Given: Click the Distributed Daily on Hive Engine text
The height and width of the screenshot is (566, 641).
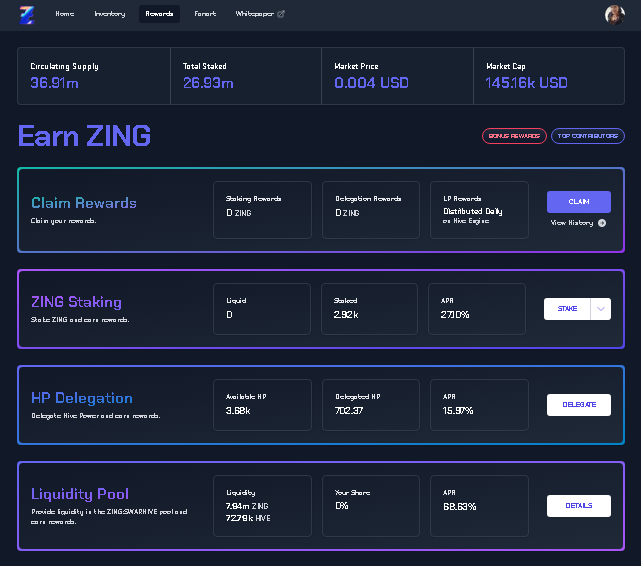Looking at the screenshot, I should click(473, 216).
